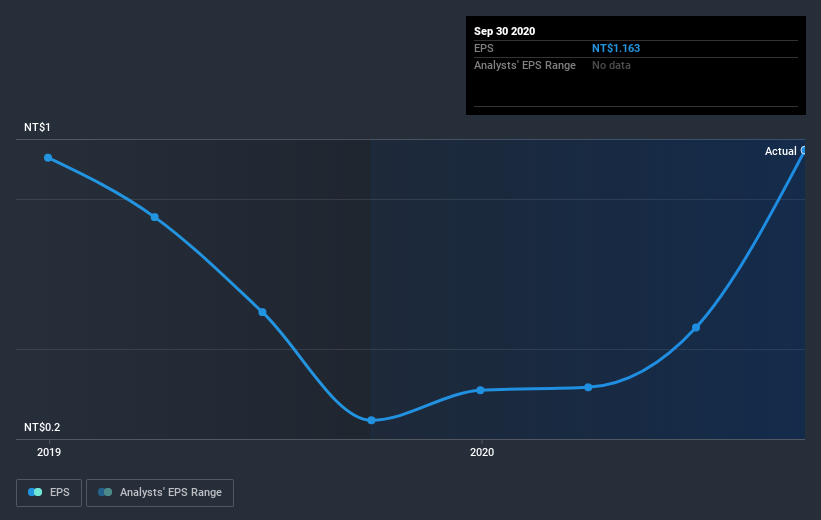Toggle the Analysts' EPS Range legend series
Screen dimensions: 821x520
point(160,492)
